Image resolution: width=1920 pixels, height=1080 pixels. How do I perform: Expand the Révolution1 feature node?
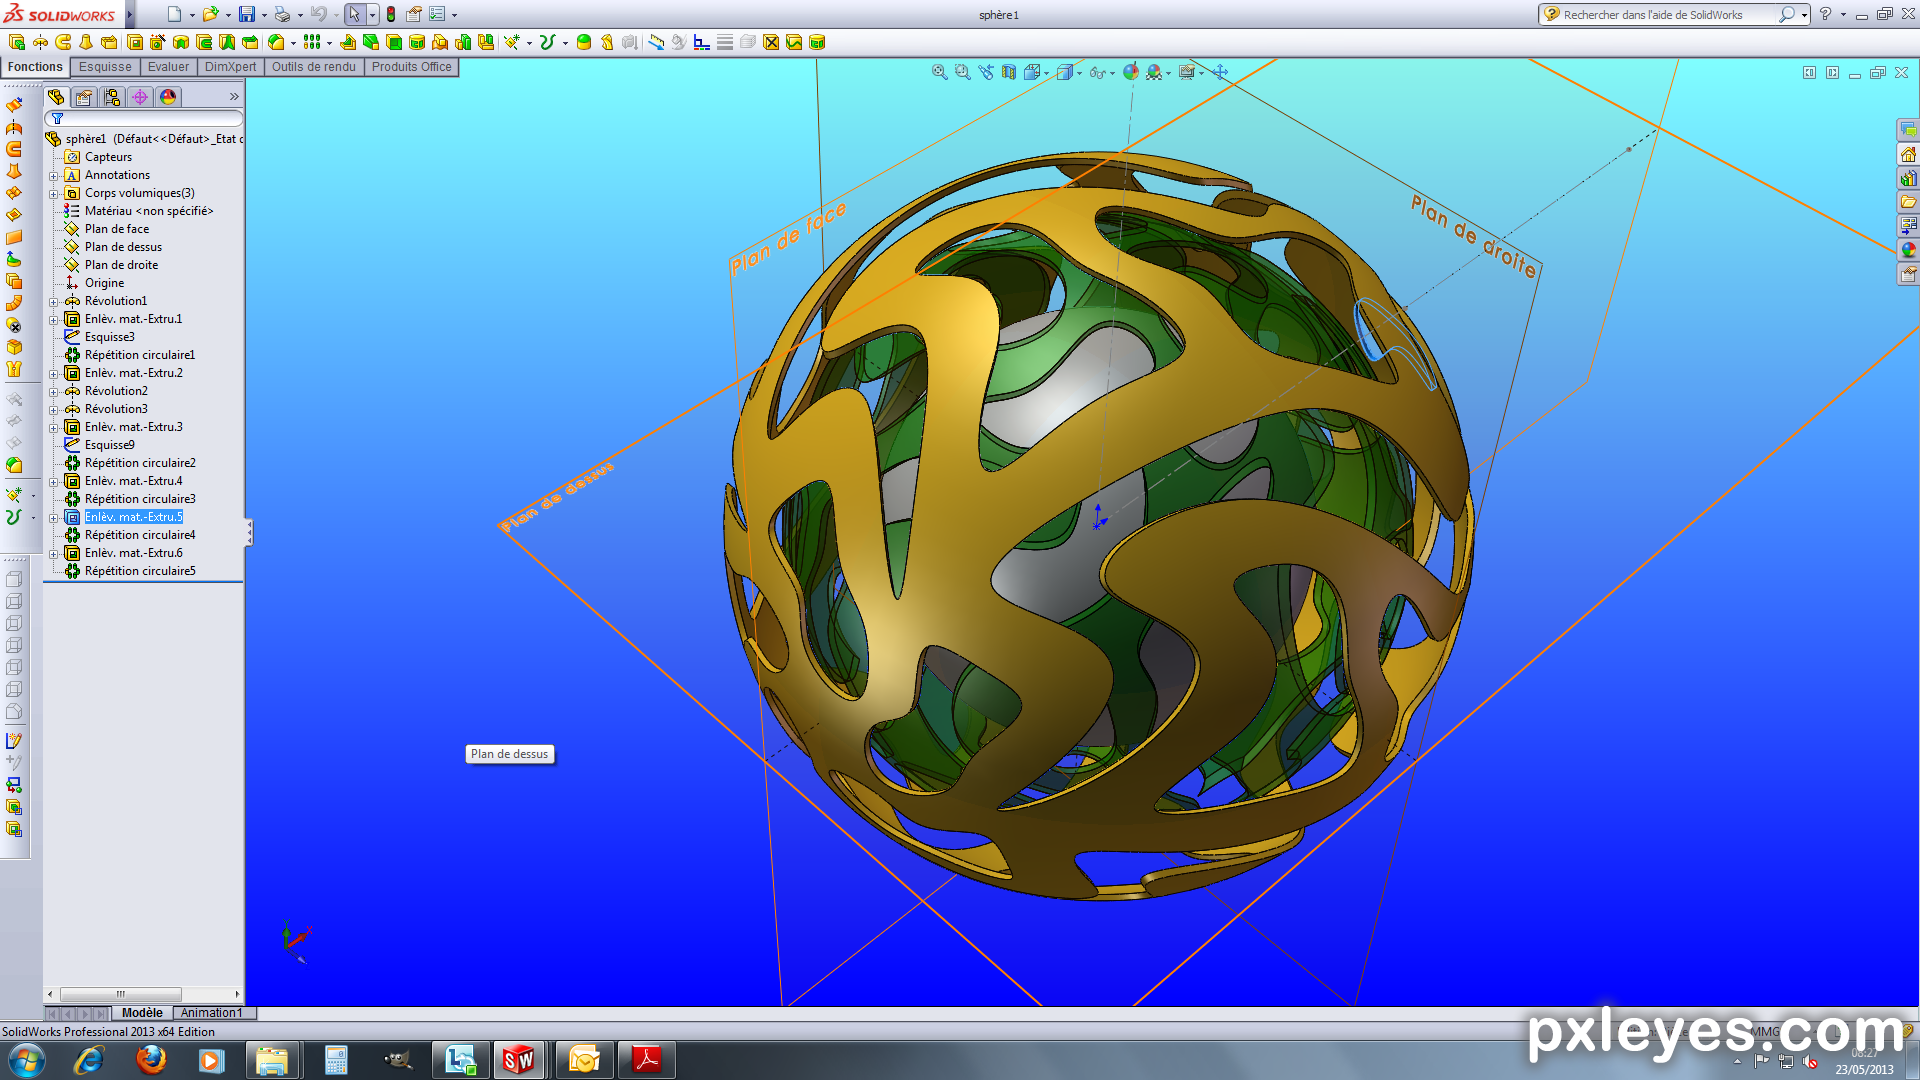(54, 301)
